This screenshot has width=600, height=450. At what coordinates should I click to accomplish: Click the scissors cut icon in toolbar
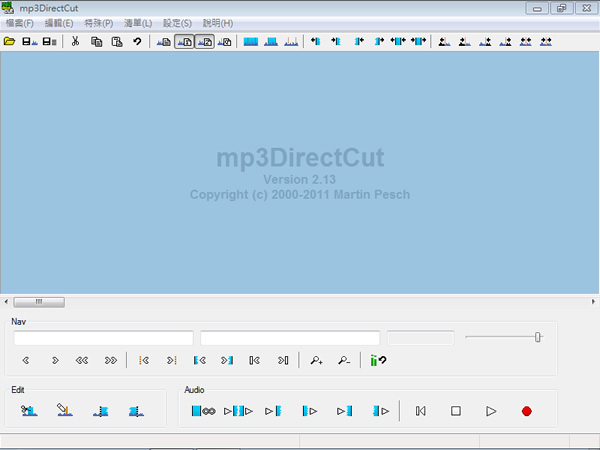pos(76,42)
